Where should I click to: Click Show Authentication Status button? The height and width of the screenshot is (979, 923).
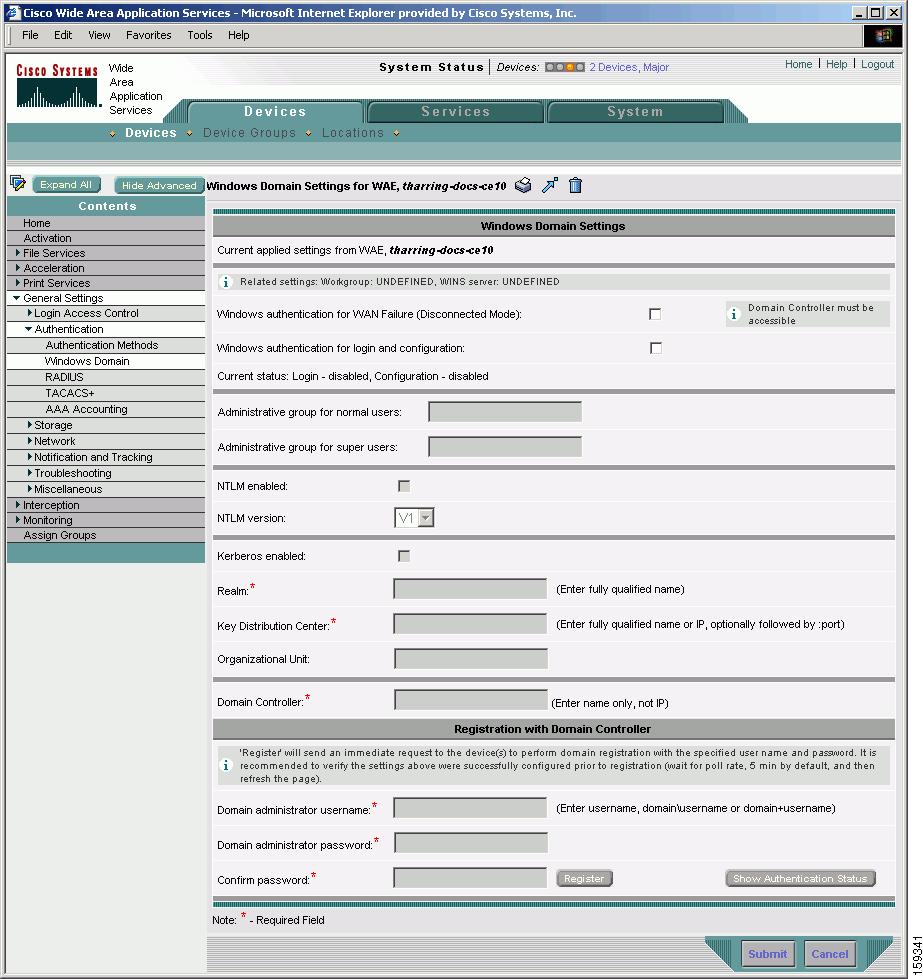click(x=800, y=878)
